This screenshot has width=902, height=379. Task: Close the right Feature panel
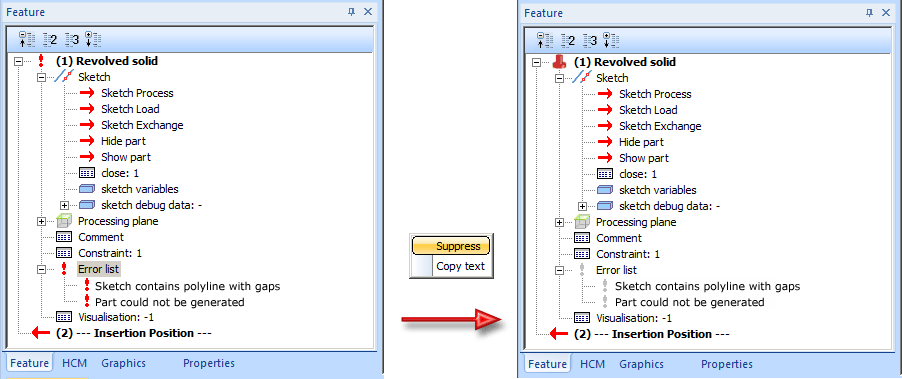pos(886,13)
